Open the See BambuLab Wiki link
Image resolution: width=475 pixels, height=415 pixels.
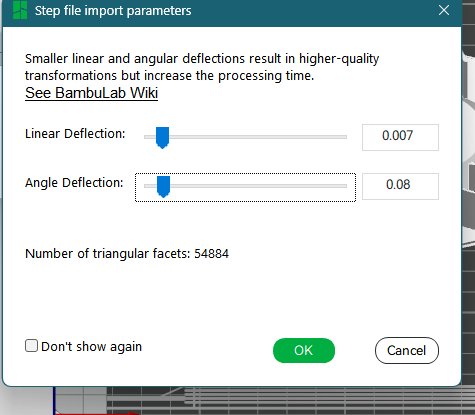coord(91,93)
